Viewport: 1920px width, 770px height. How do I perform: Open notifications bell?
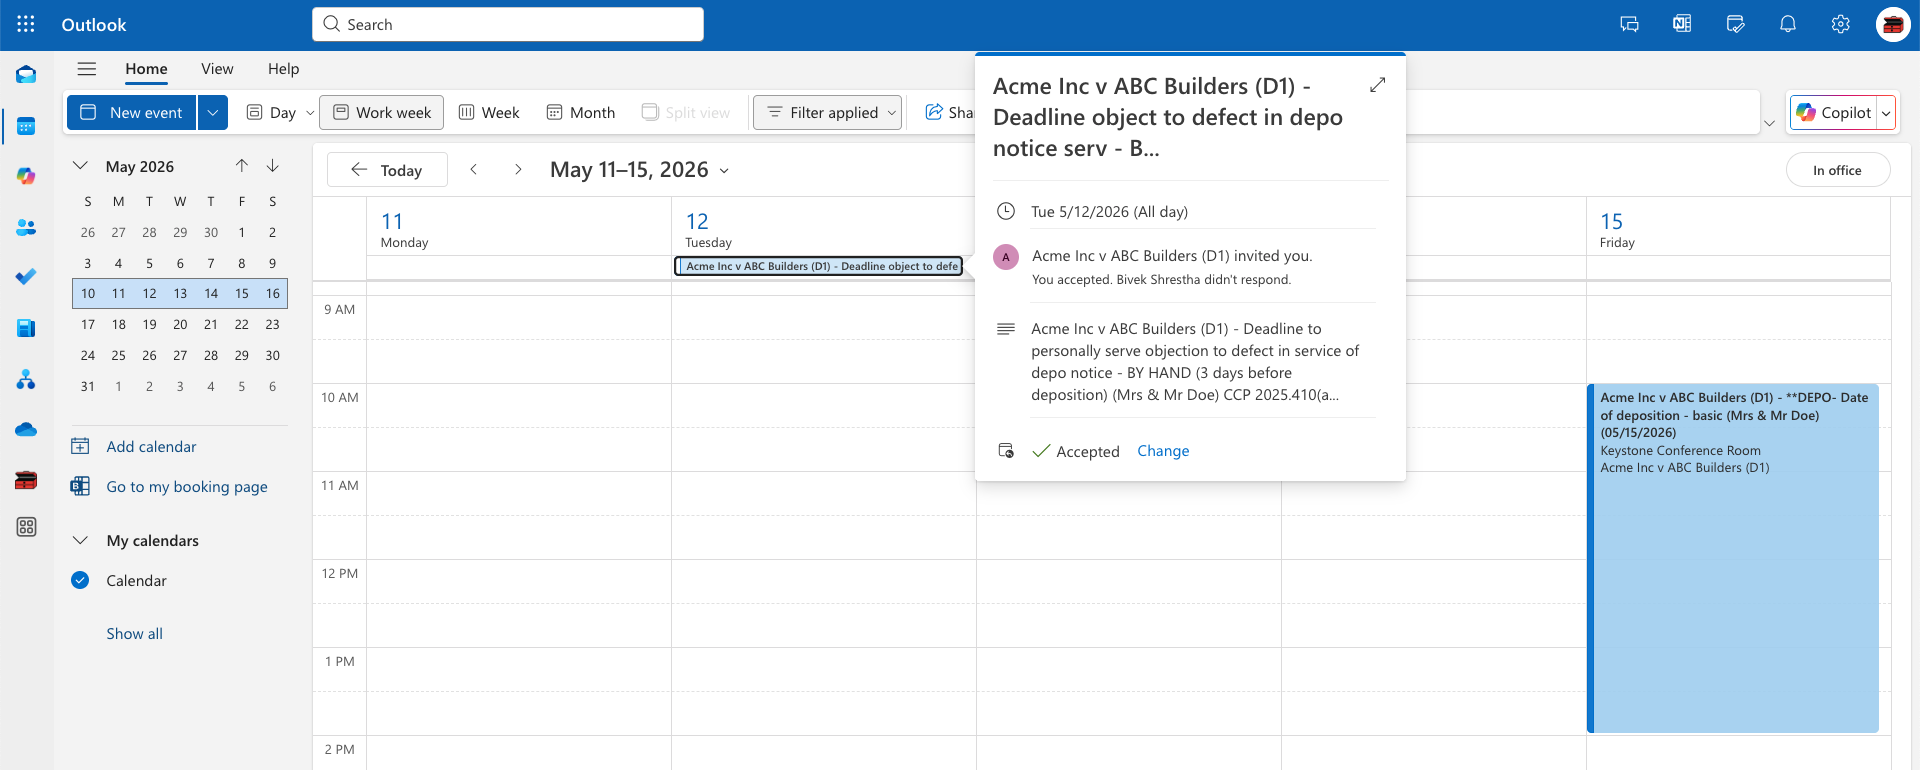pos(1788,24)
